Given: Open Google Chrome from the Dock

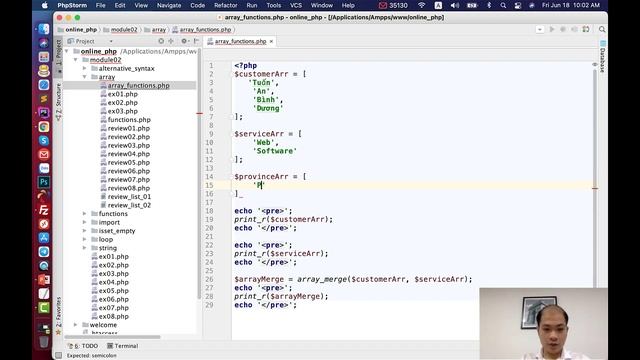Looking at the screenshot, I should pos(44,127).
